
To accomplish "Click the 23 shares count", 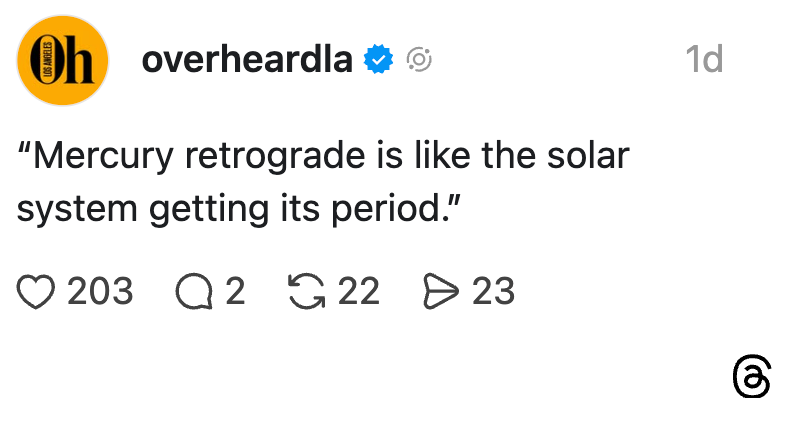I will (493, 291).
